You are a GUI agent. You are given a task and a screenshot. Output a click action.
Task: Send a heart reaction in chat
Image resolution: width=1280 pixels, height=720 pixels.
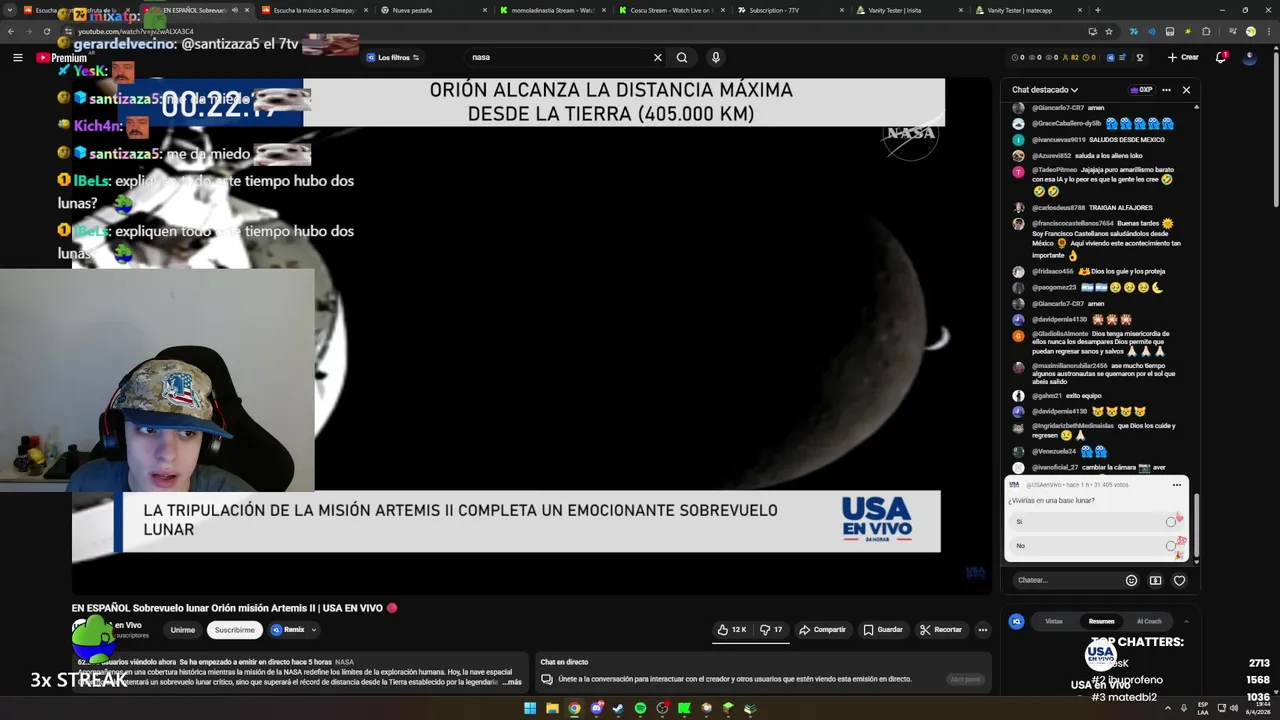(1179, 580)
